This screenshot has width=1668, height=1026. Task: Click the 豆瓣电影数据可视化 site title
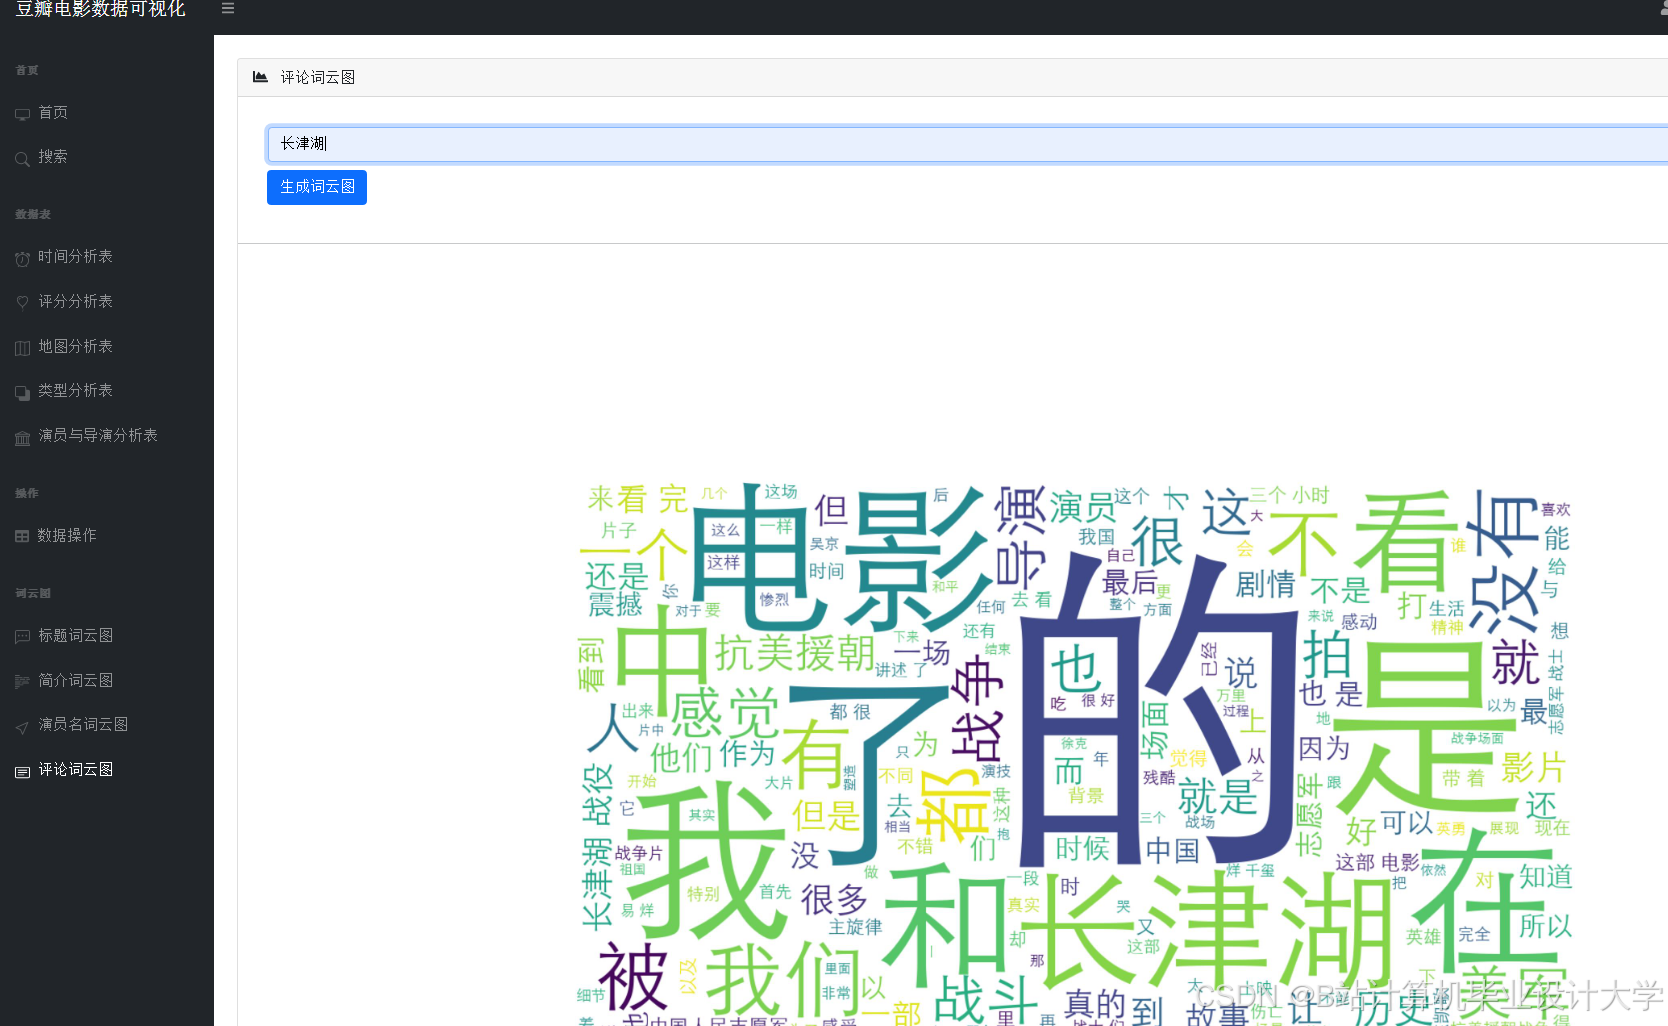click(x=100, y=9)
